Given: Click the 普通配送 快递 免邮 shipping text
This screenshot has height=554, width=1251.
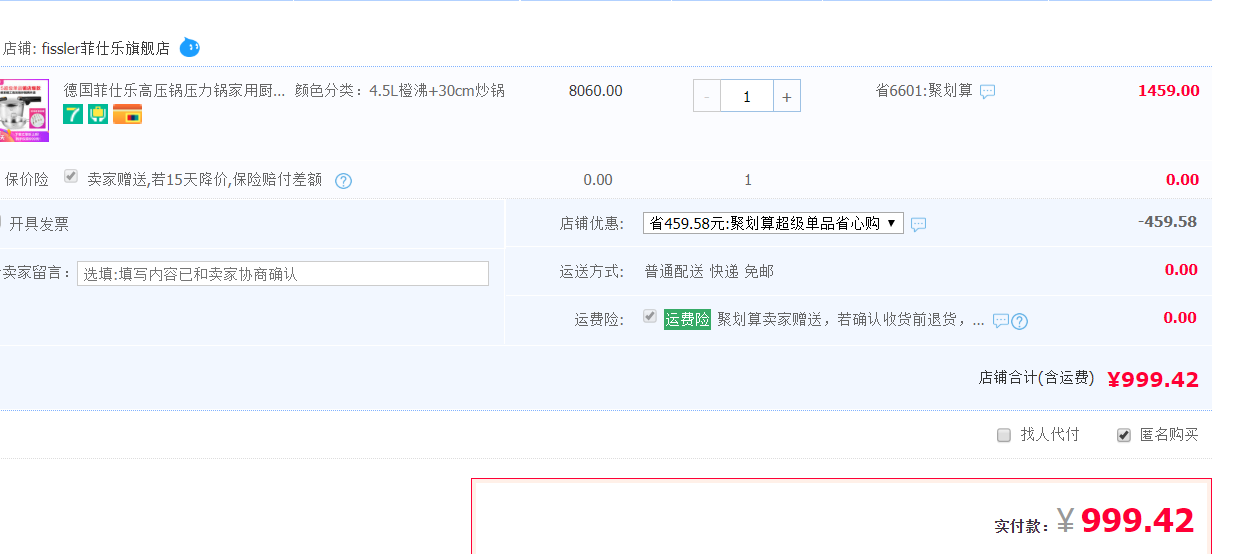Looking at the screenshot, I should 709,271.
